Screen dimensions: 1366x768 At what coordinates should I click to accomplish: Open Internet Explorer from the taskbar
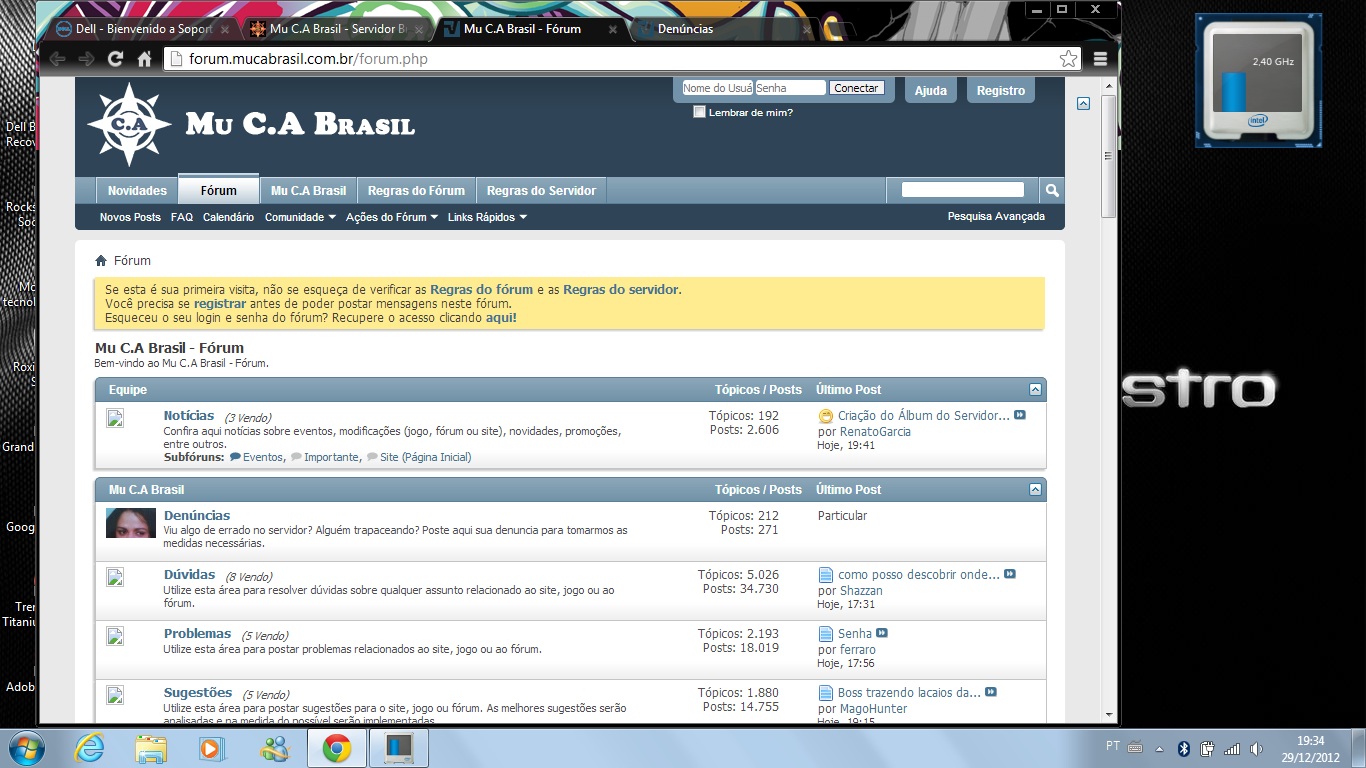[89, 748]
